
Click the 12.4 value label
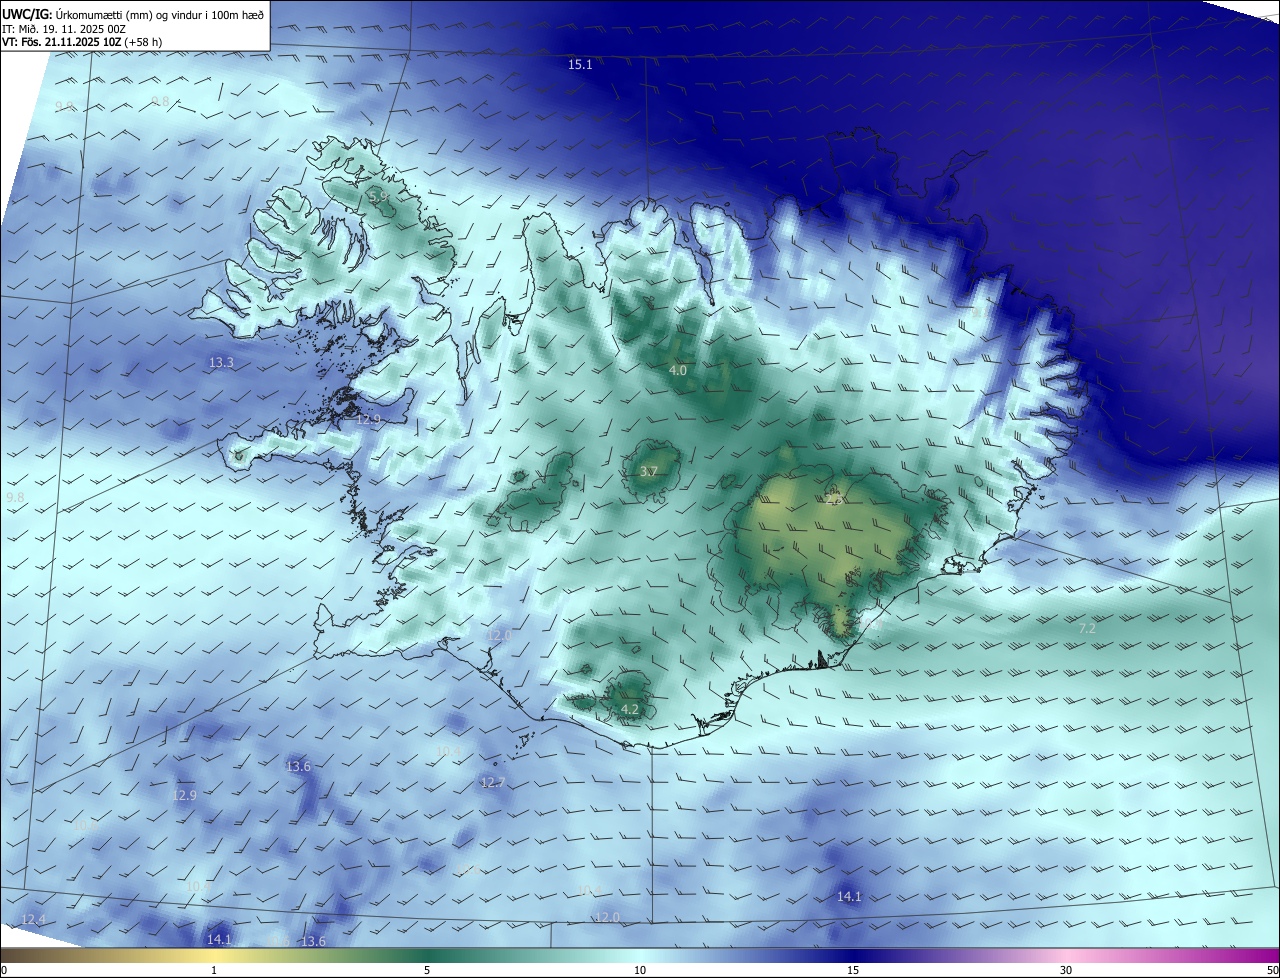(x=33, y=919)
